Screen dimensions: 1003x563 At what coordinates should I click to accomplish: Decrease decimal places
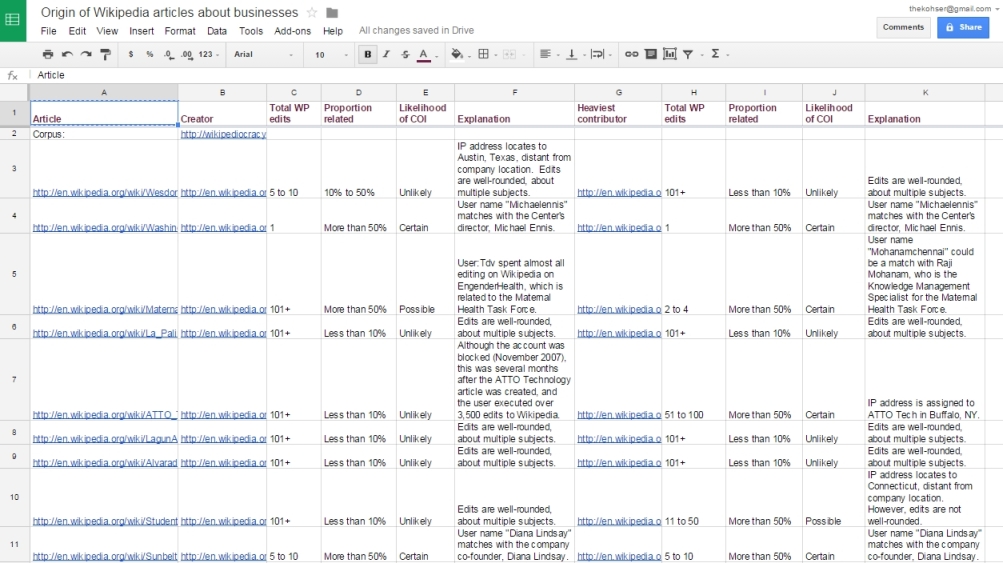coord(168,54)
